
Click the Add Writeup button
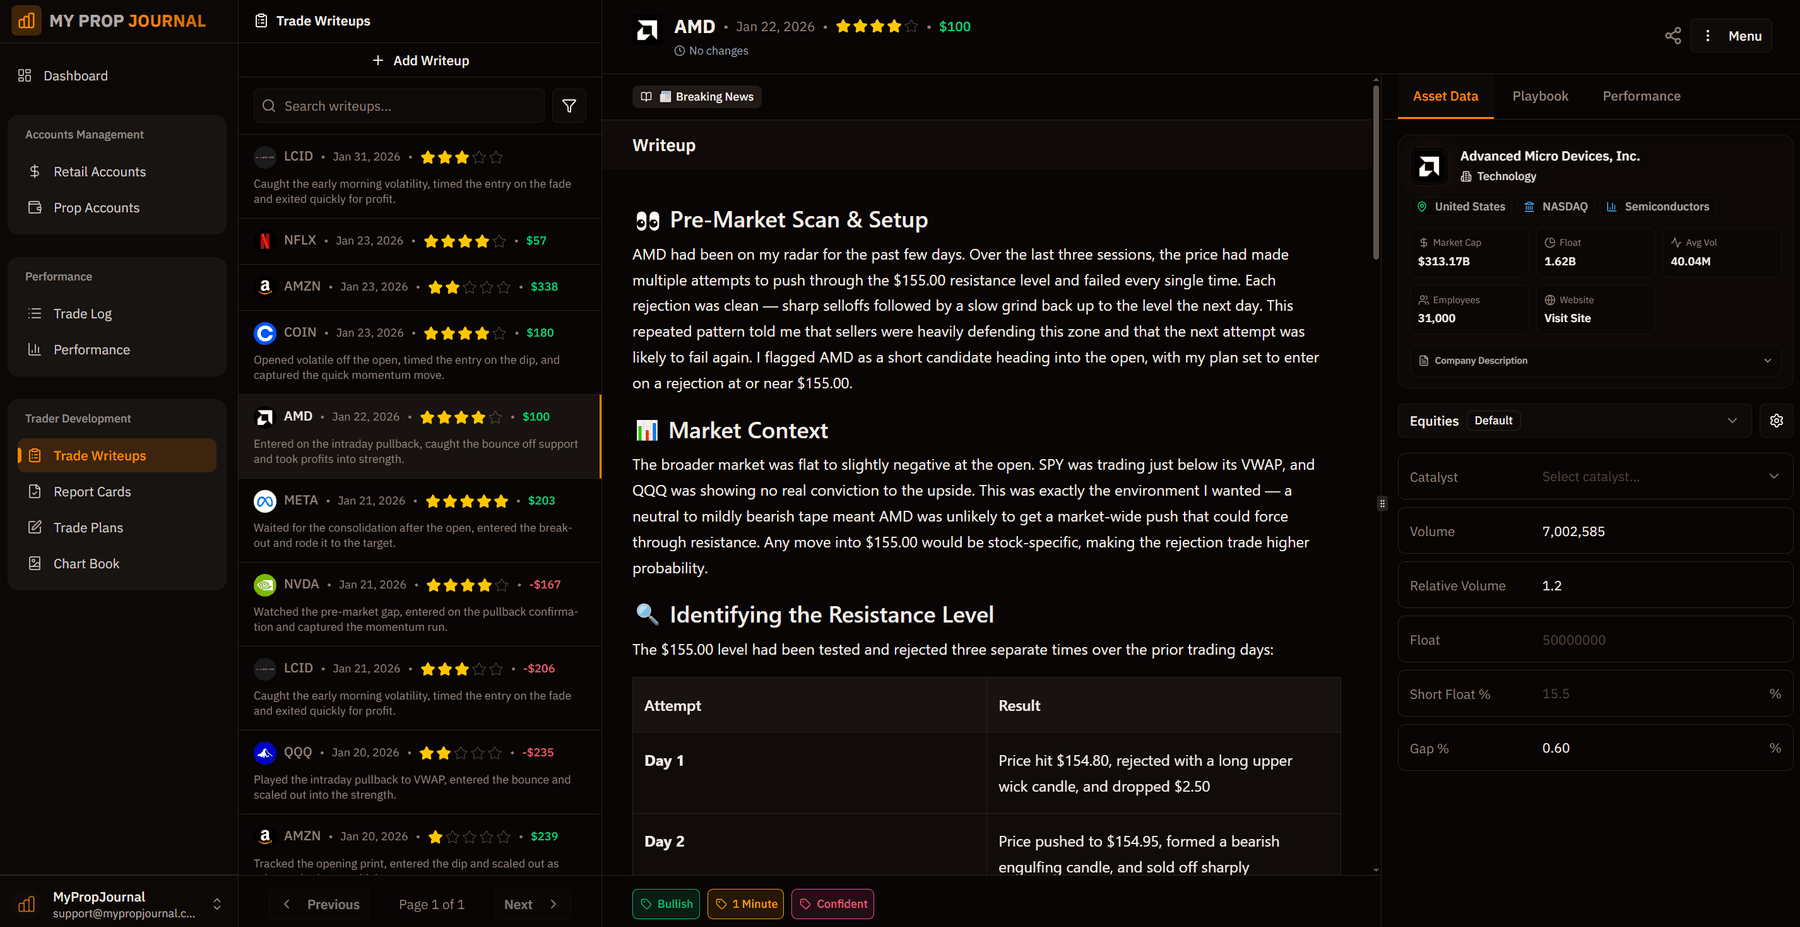[x=420, y=61]
